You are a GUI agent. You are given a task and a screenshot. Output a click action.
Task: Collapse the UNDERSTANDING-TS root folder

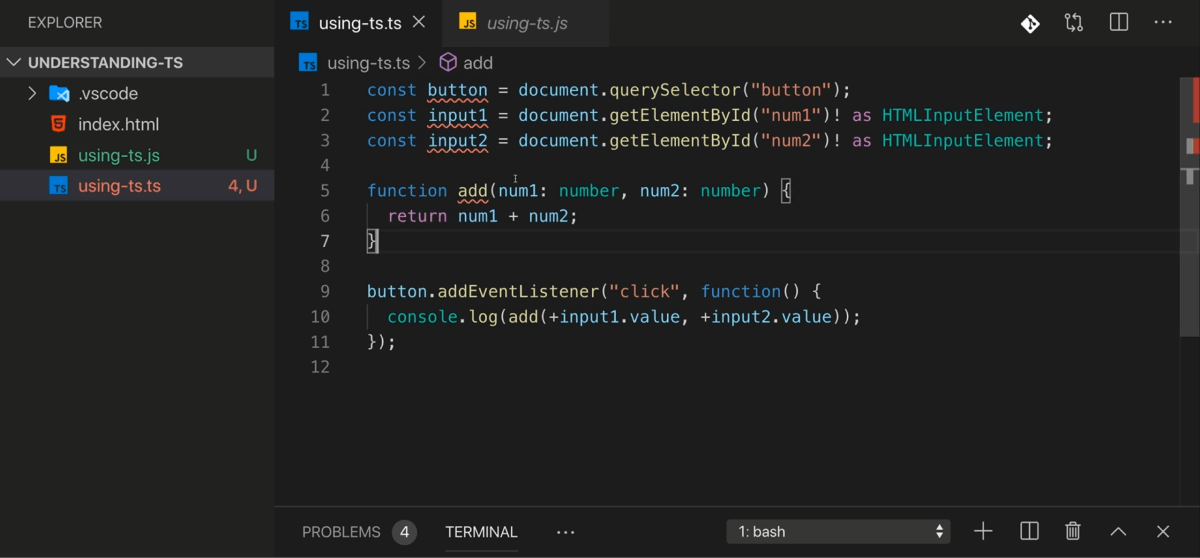pyautogui.click(x=14, y=62)
